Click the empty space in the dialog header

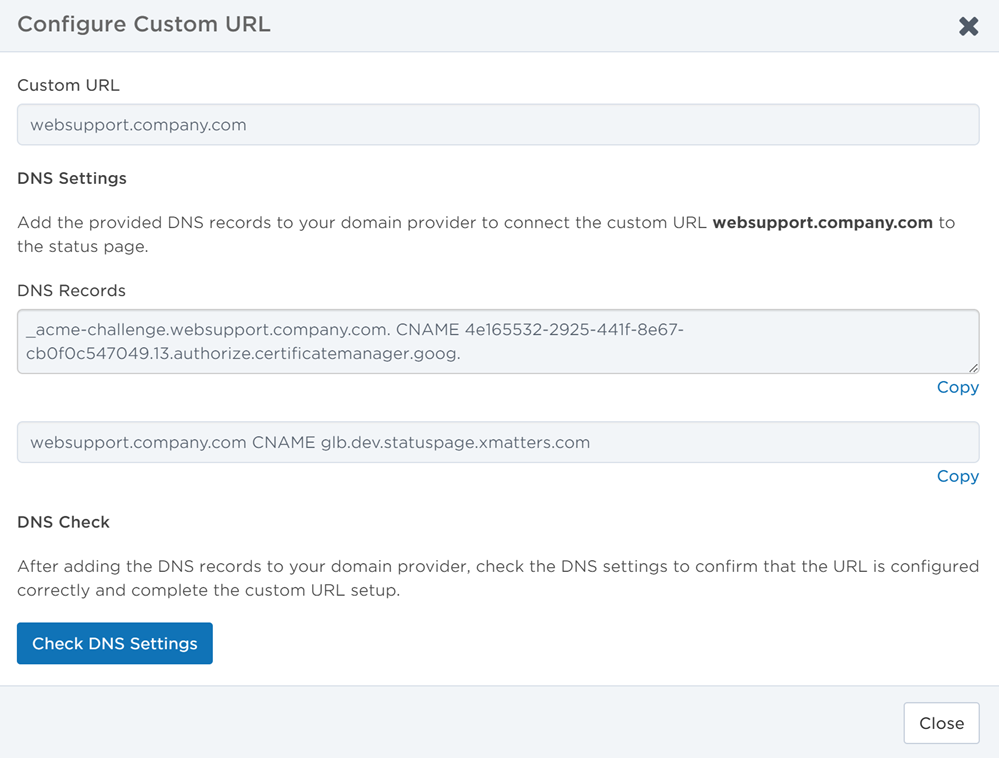[600, 26]
